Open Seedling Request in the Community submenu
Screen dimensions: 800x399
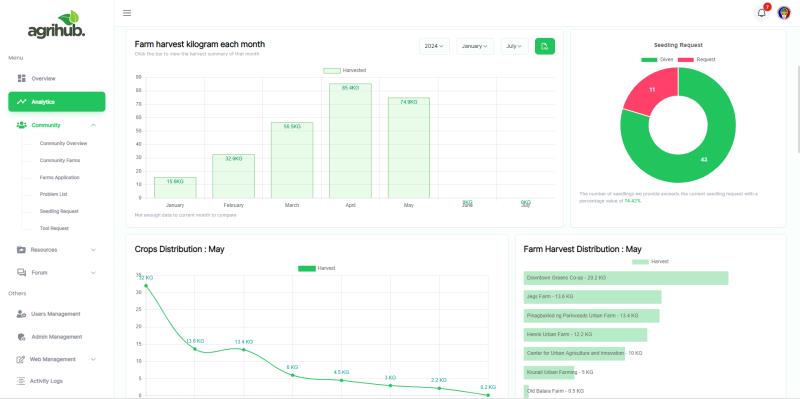tap(59, 211)
